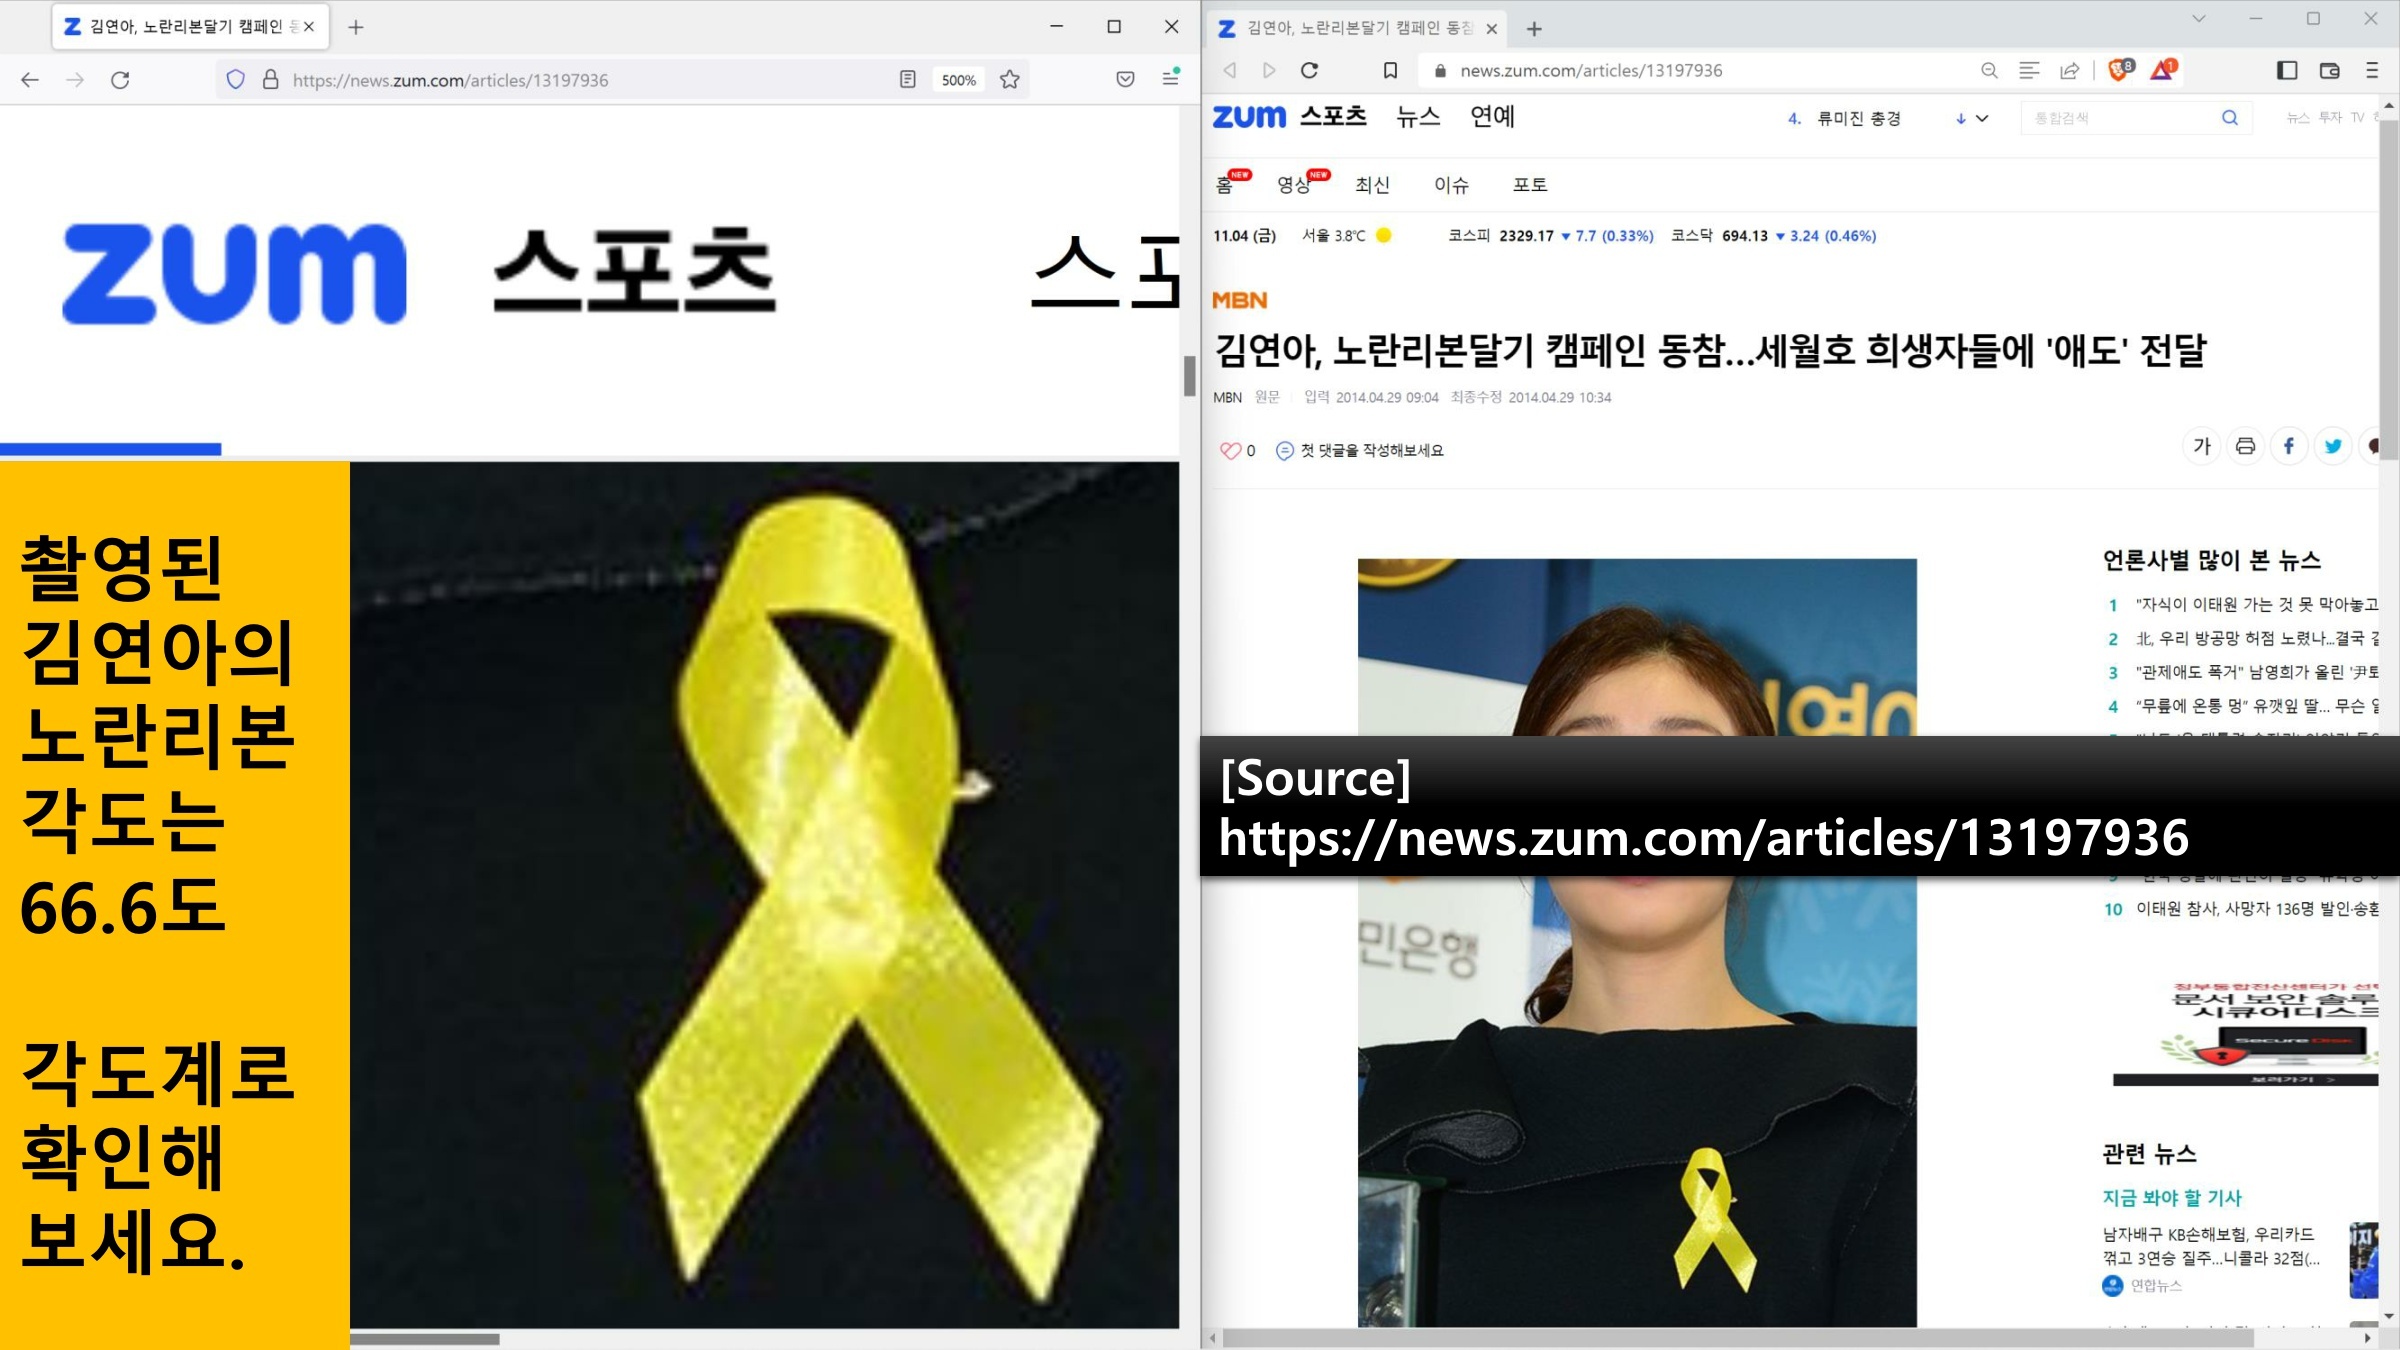Select the 최신 navigation tab
Screen dimensions: 2400x1350
1372,185
